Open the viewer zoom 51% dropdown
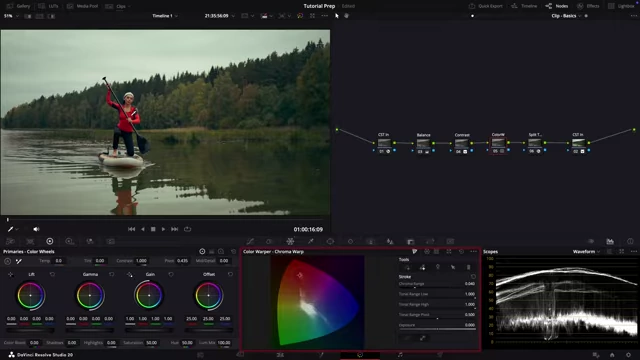The width and height of the screenshot is (640, 360). 11,16
